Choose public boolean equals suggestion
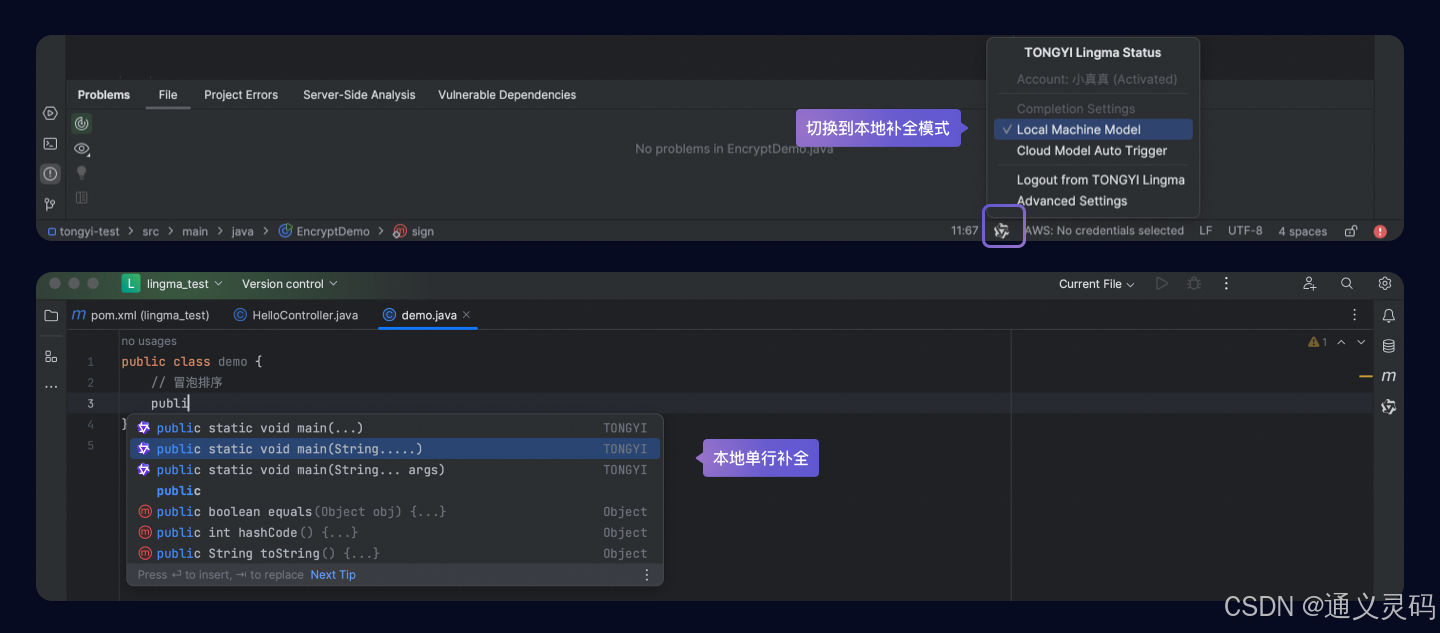The image size is (1440, 633). [395, 512]
